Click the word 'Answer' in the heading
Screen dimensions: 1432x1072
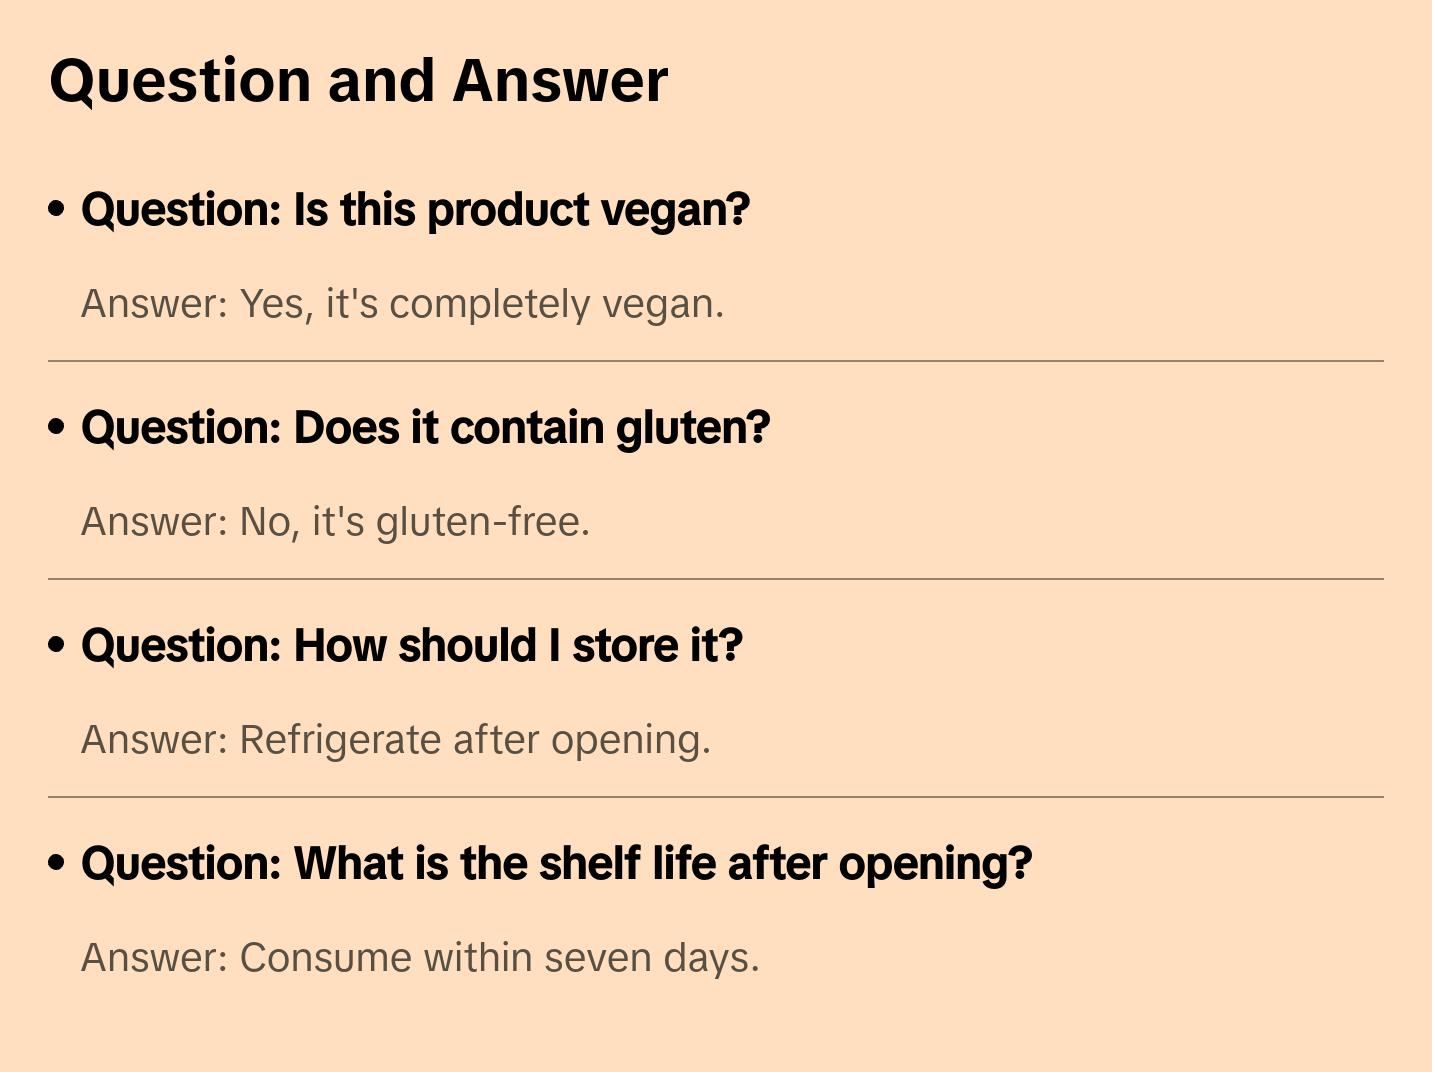coord(559,81)
